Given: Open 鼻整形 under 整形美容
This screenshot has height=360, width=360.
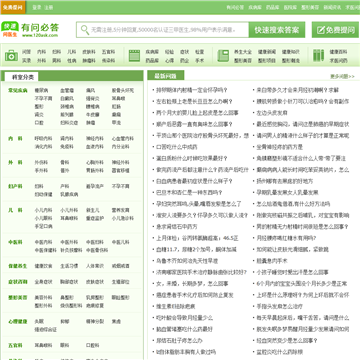Looking at the screenshot, I should click(67, 297).
